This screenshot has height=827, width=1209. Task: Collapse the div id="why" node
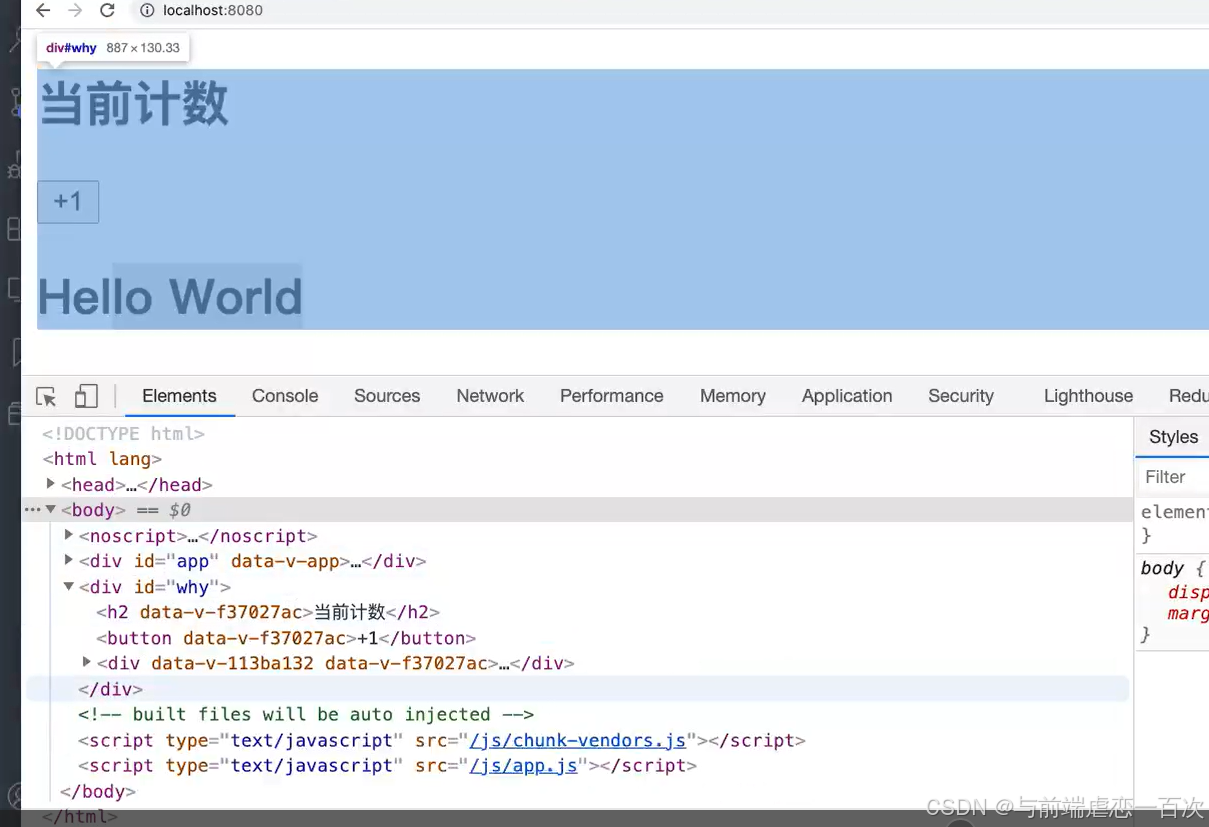(x=69, y=587)
